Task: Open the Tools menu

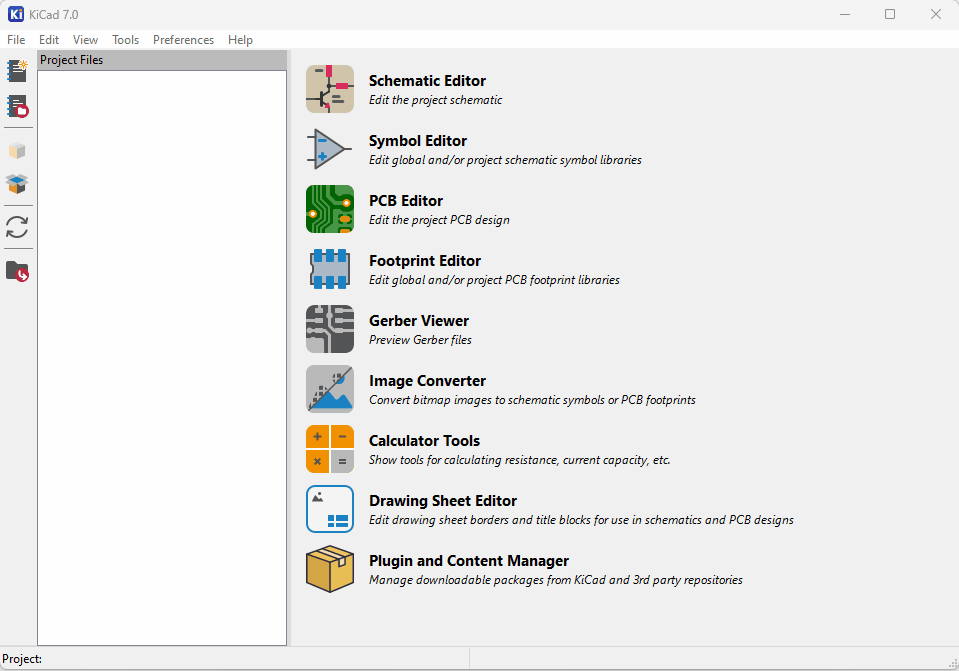Action: click(x=125, y=40)
